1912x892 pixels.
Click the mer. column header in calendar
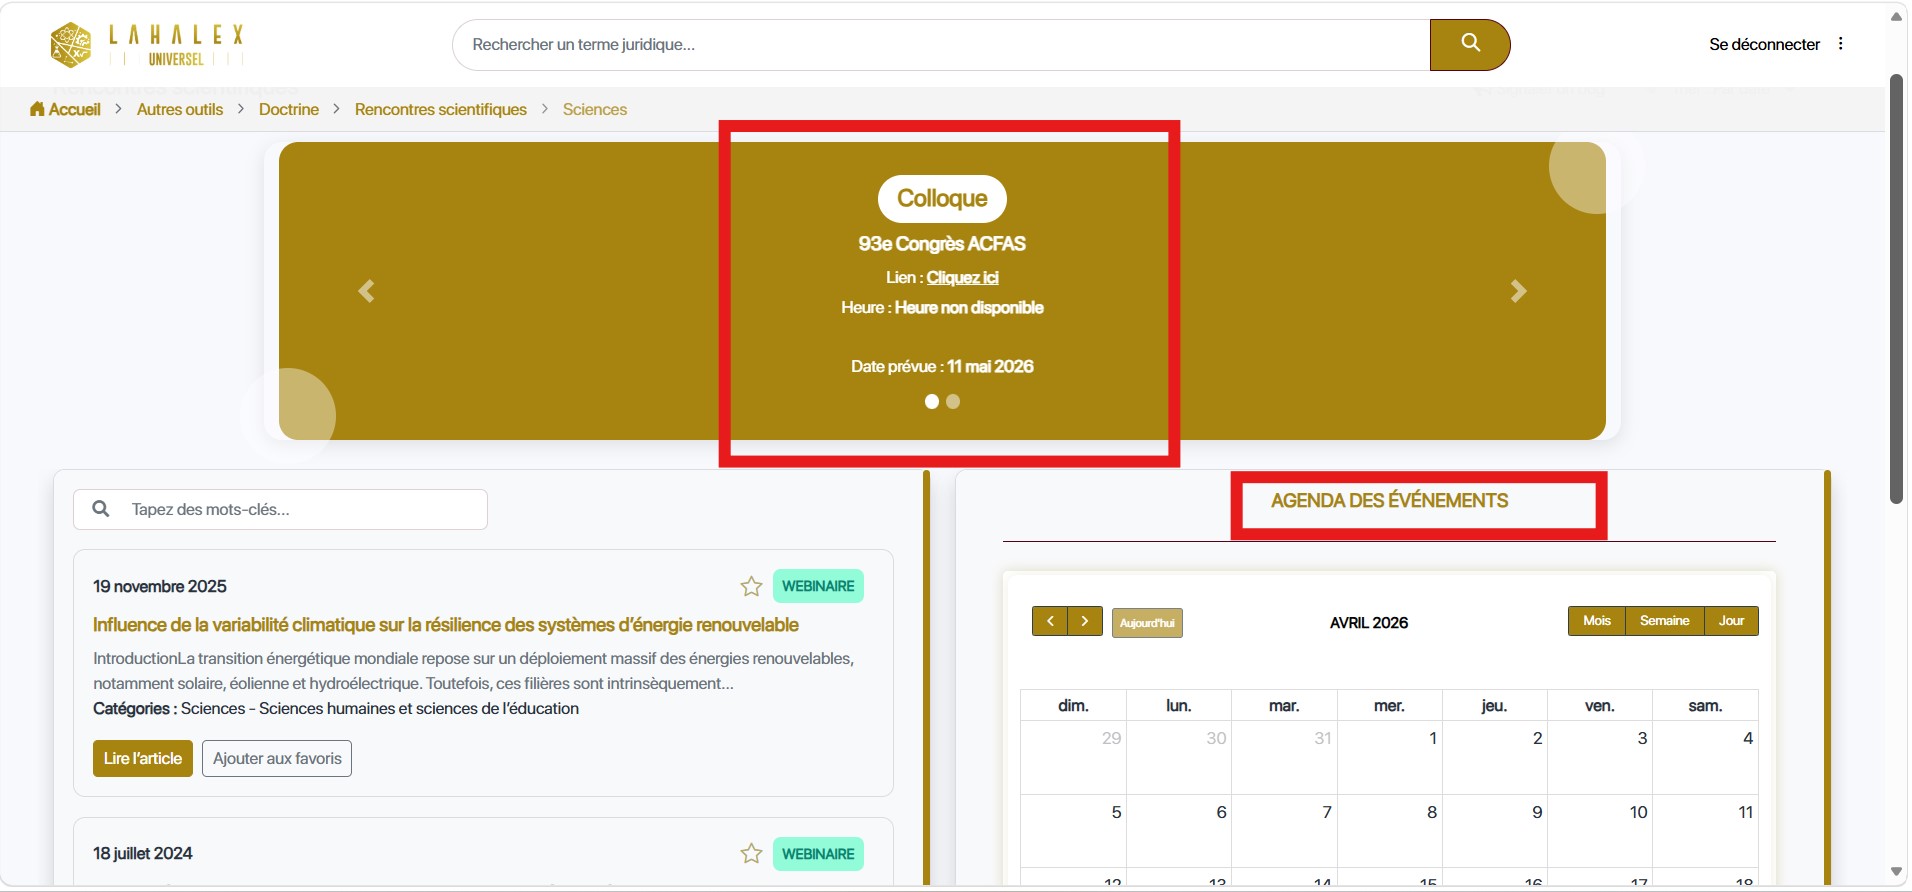(1389, 705)
